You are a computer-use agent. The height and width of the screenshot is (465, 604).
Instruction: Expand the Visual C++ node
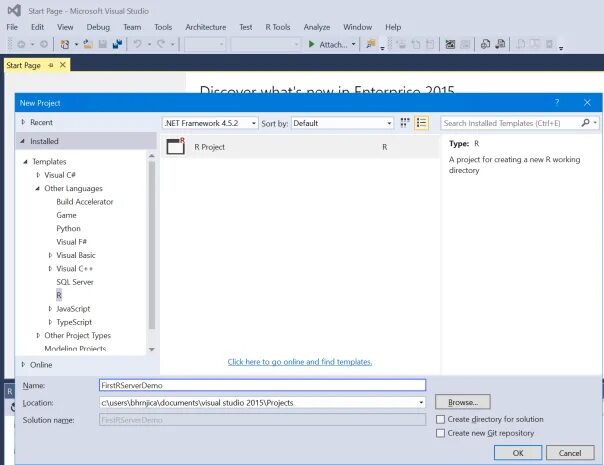(x=50, y=269)
